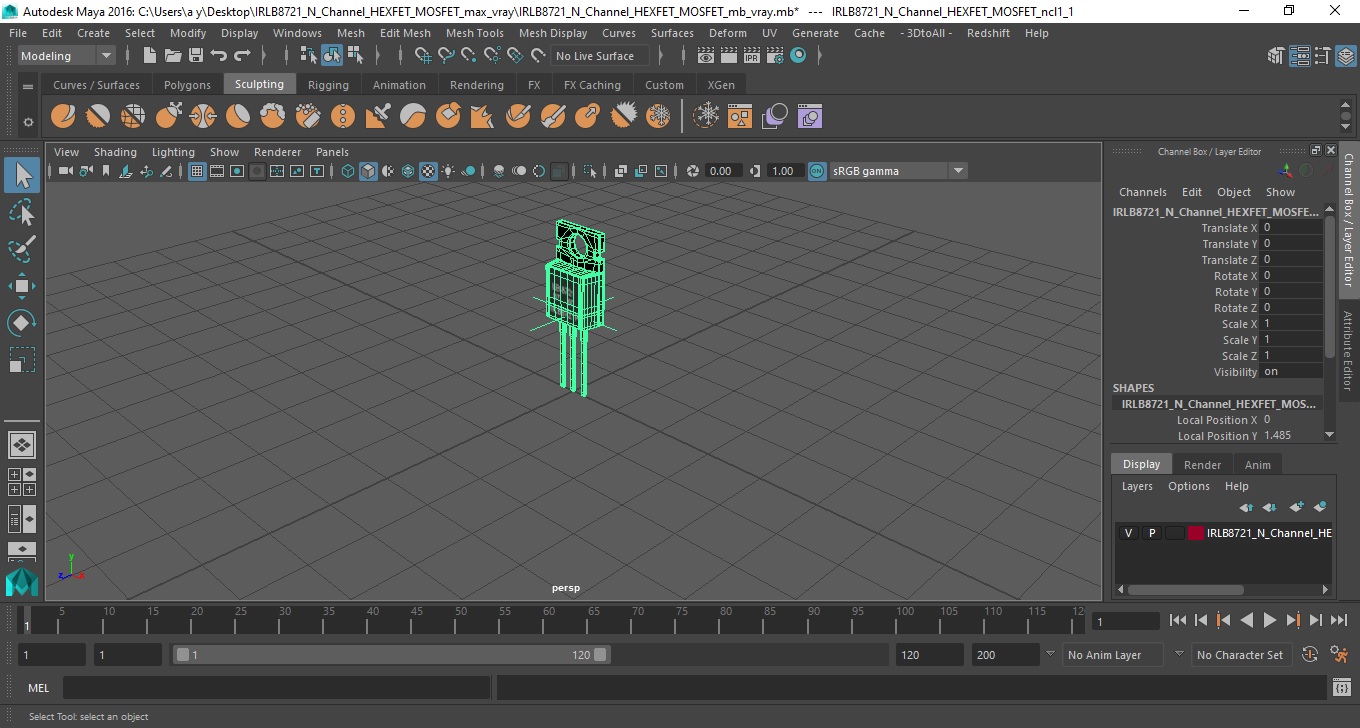Viewport: 1360px width, 728px height.
Task: Choose the Lasso select tool
Action: click(22, 213)
